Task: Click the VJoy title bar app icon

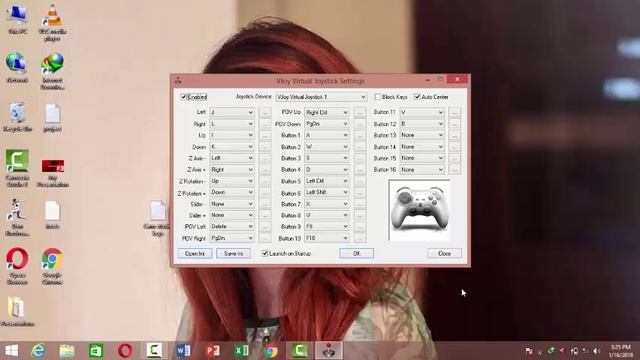Action: coord(178,81)
